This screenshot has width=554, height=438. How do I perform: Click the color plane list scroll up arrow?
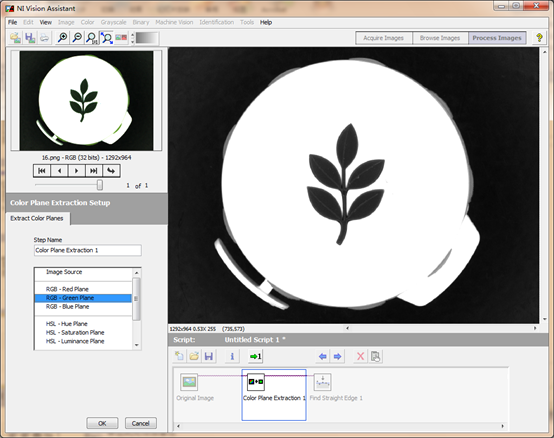click(136, 273)
